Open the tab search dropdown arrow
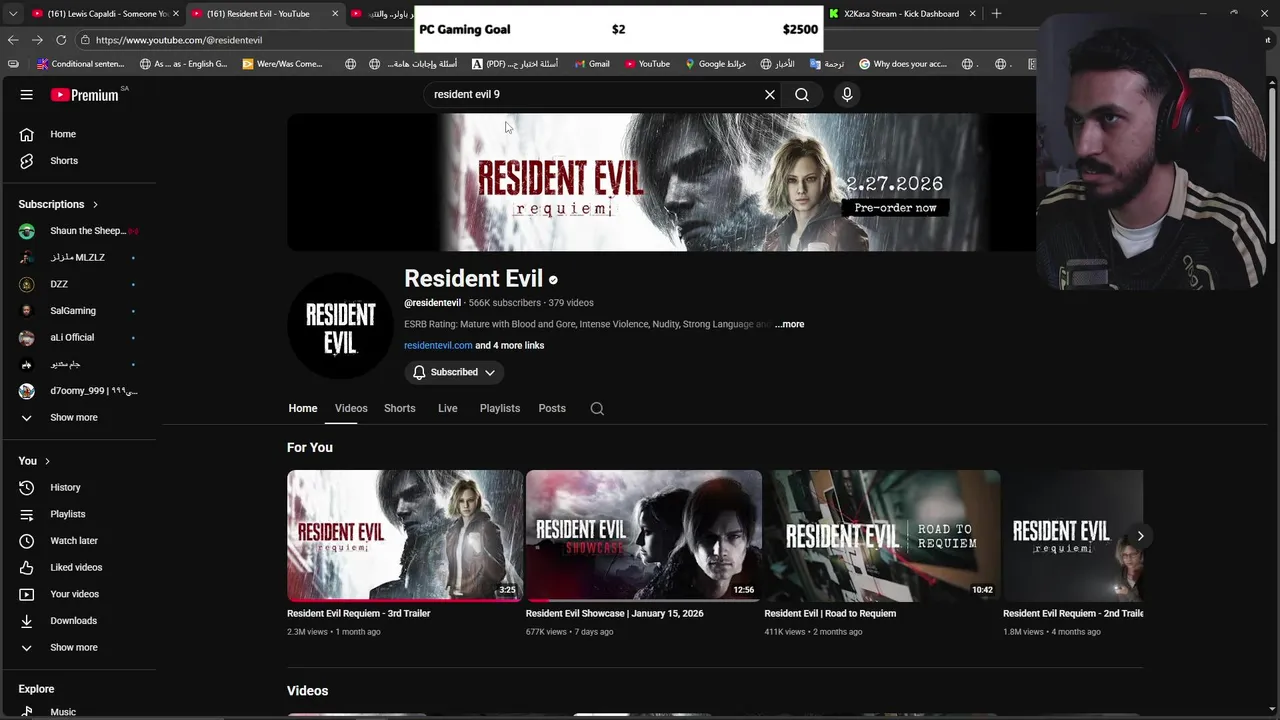This screenshot has width=1280, height=720. pos(13,14)
